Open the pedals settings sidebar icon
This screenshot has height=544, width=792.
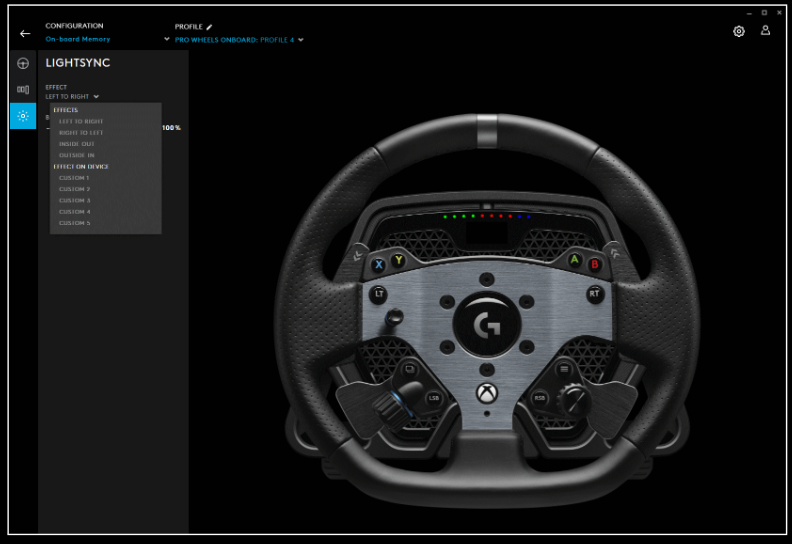(x=23, y=90)
